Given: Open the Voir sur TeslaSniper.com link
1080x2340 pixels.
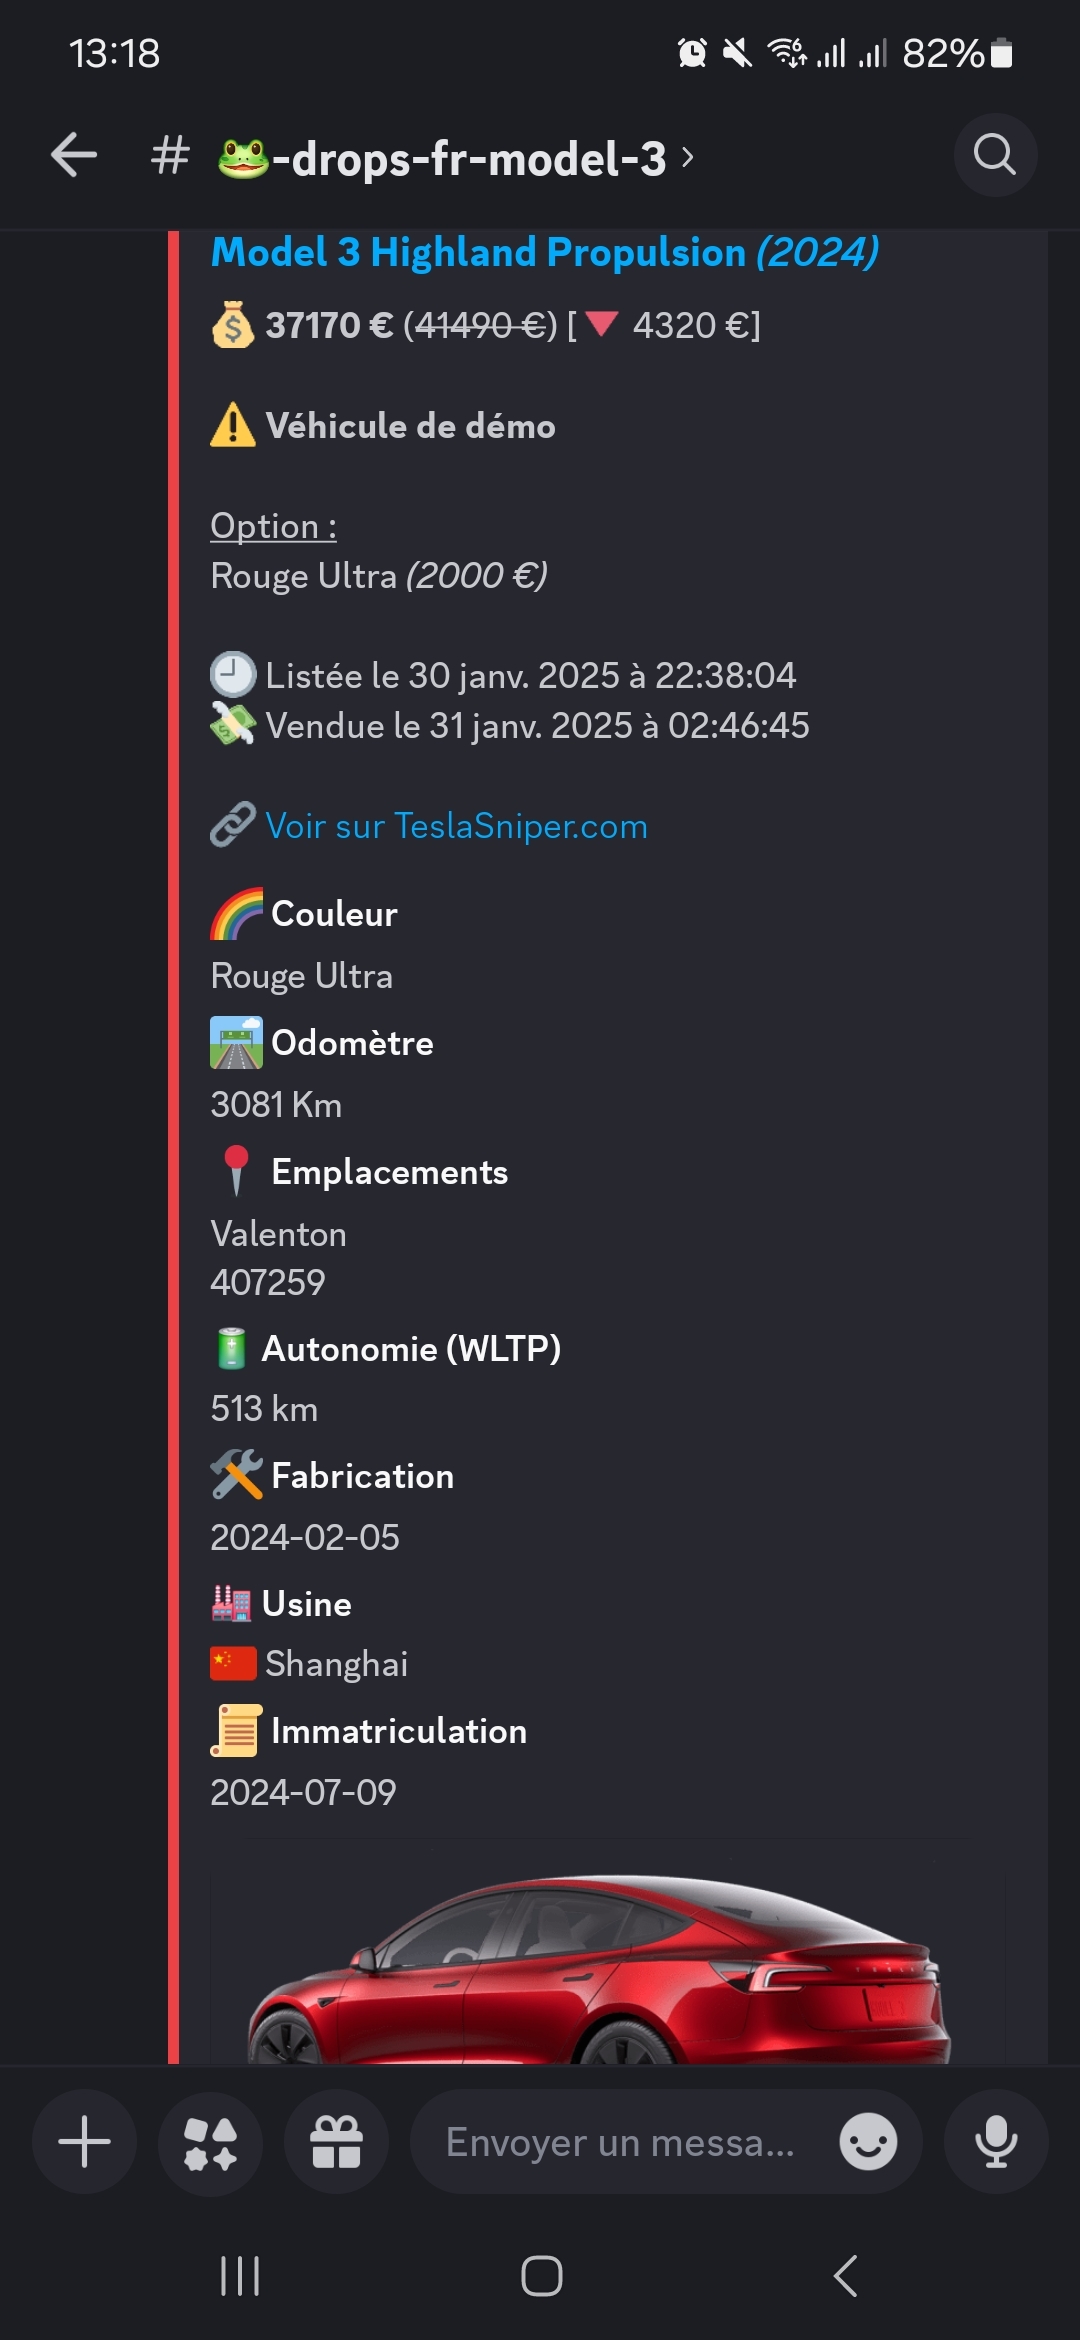Looking at the screenshot, I should (456, 826).
